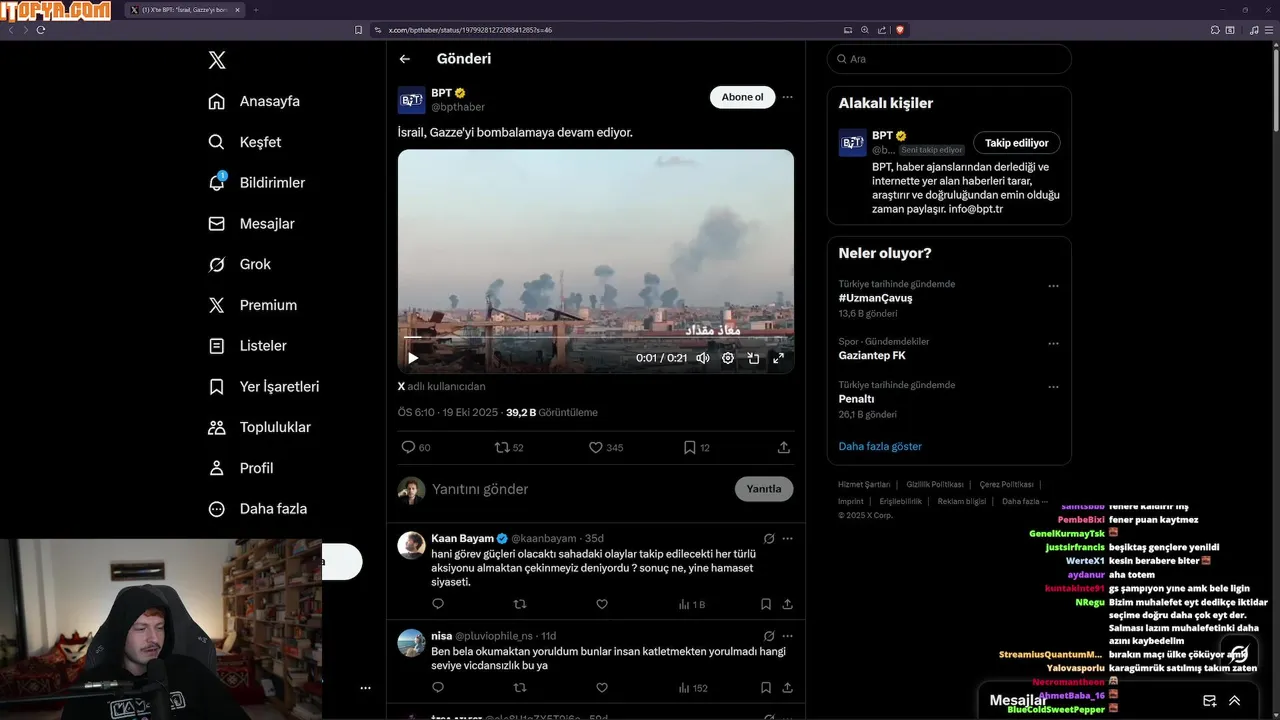Image resolution: width=1280 pixels, height=720 pixels.
Task: Click the Brave shields icon in address bar
Action: (899, 30)
